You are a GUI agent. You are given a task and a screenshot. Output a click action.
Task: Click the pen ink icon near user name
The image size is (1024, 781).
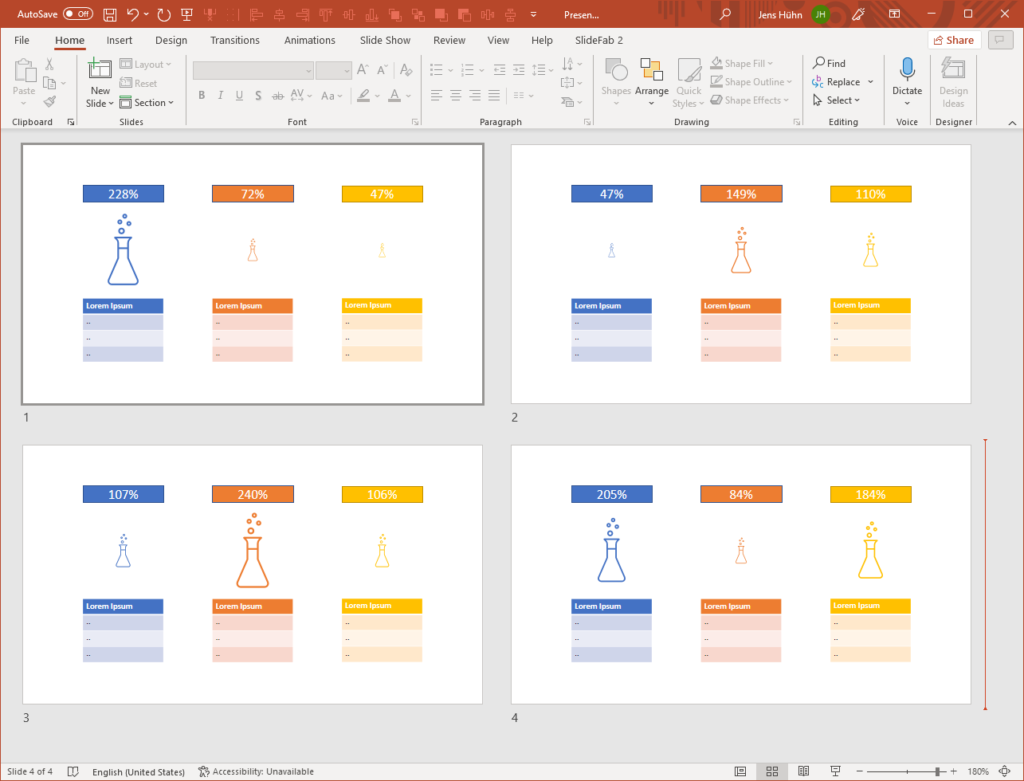[x=859, y=14]
